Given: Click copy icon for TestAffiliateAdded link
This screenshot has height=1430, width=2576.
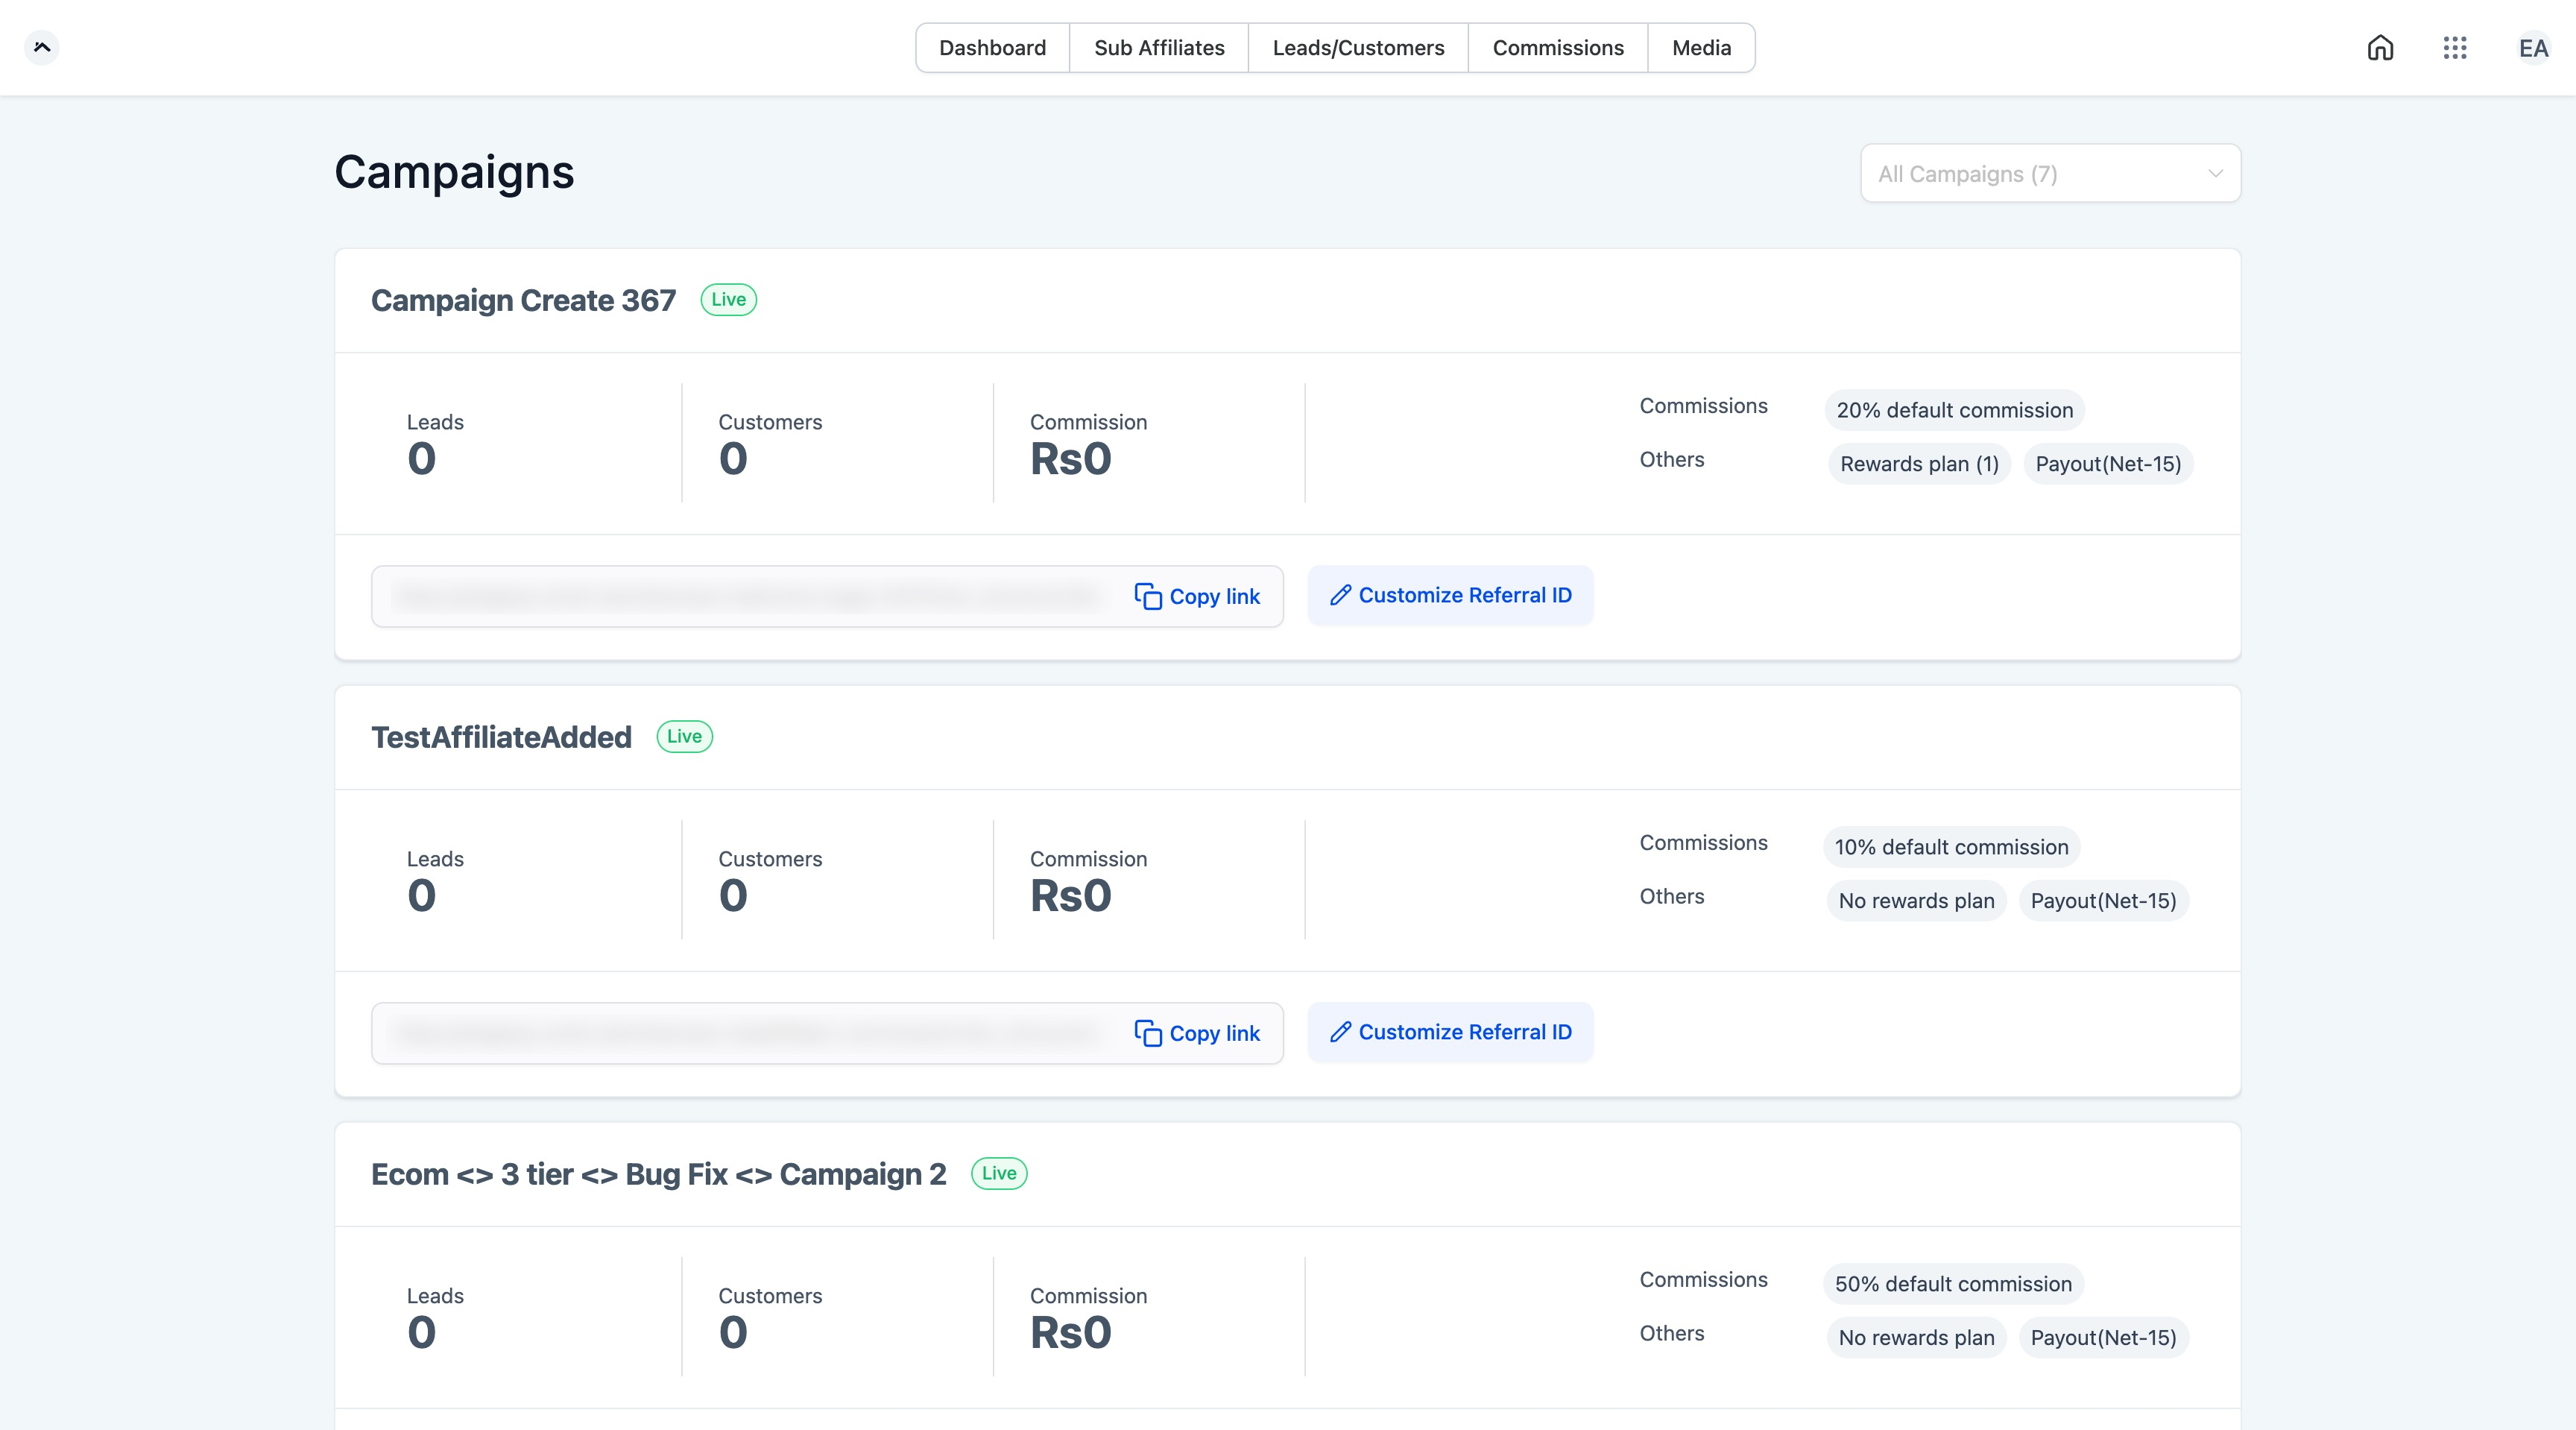Looking at the screenshot, I should (1148, 1033).
